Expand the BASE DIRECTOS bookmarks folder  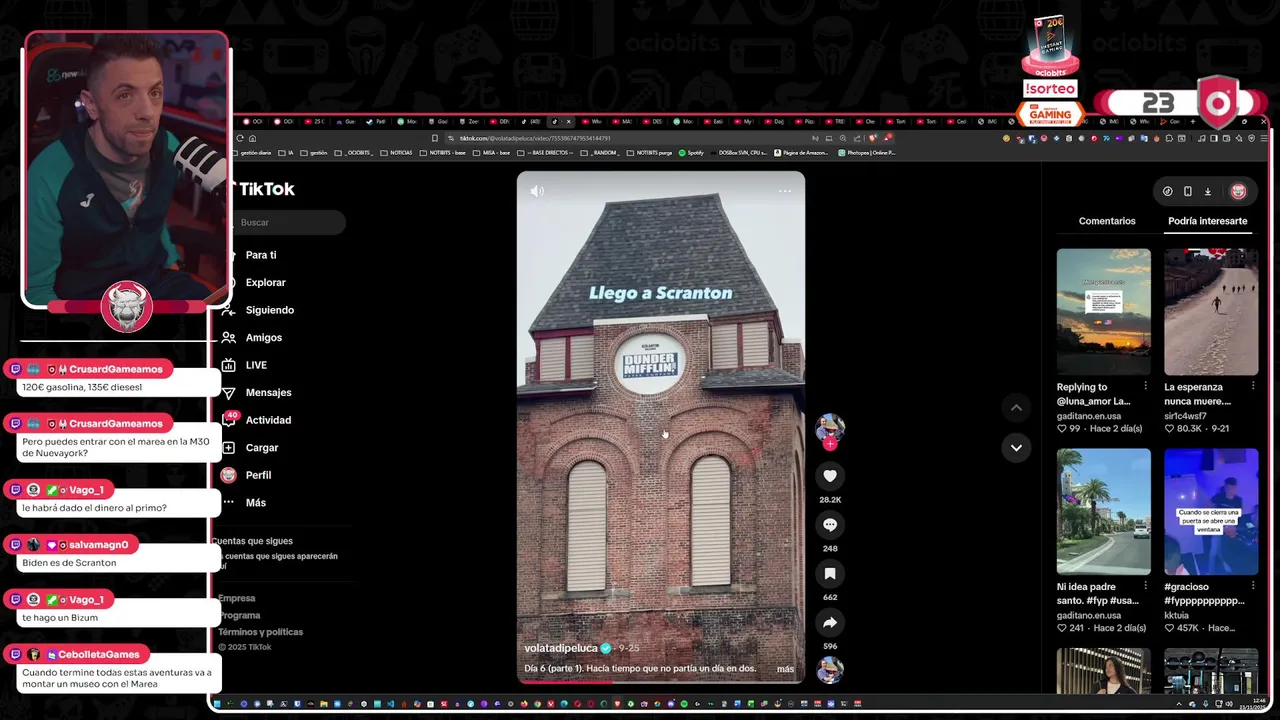tap(546, 153)
